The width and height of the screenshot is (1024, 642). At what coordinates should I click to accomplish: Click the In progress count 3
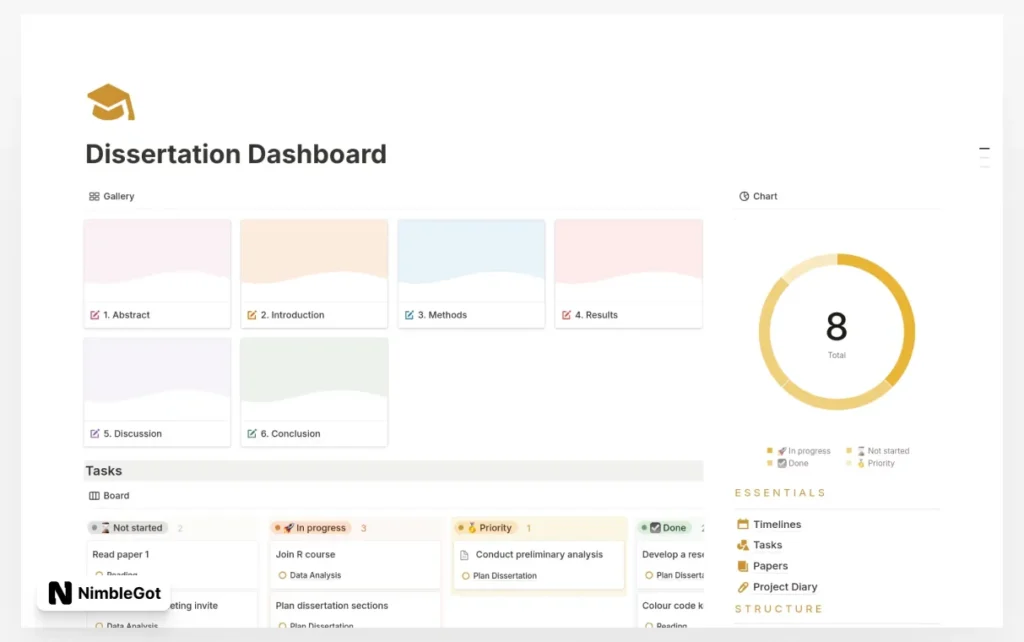(364, 528)
